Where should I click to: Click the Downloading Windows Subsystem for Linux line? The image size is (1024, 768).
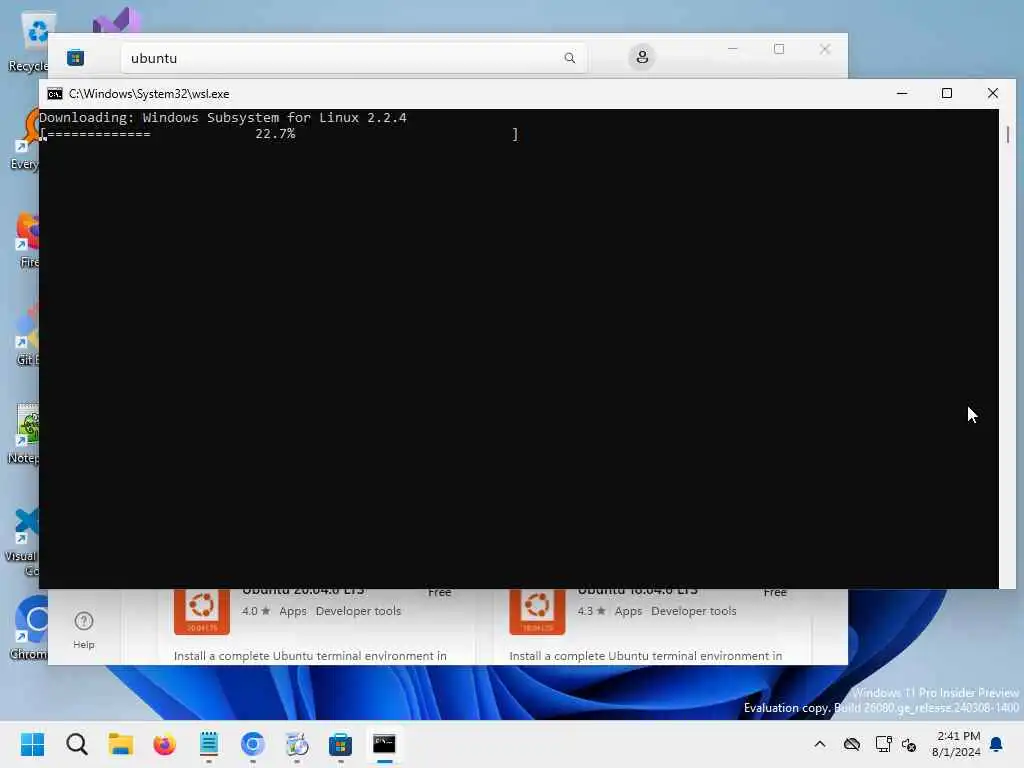tap(223, 118)
